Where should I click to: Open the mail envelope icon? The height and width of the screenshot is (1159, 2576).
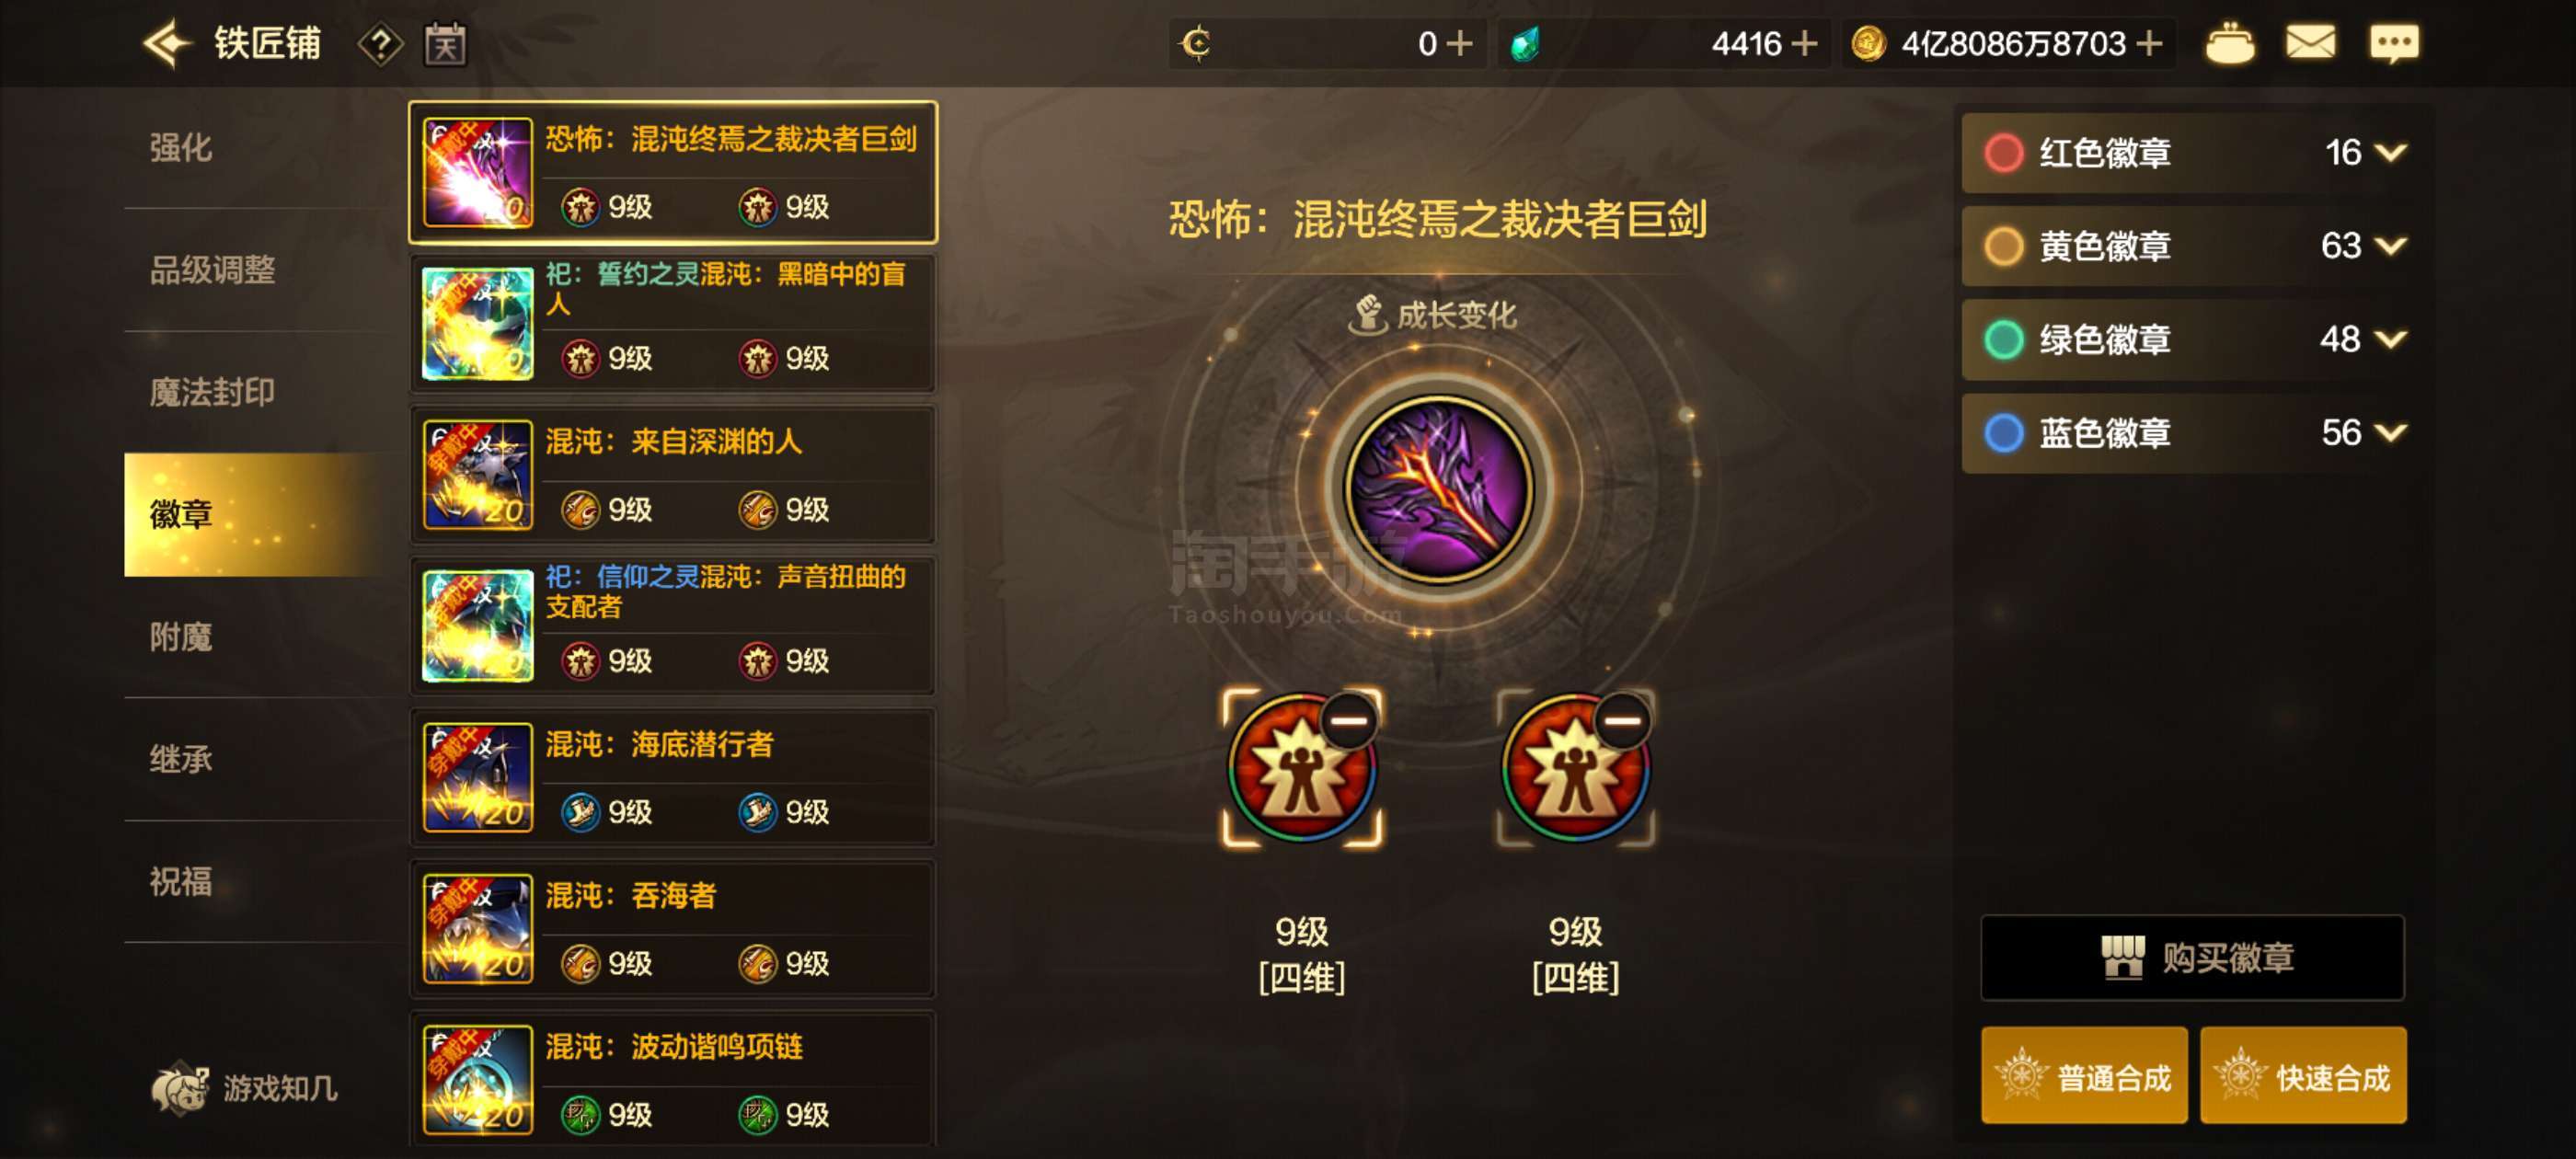(x=2310, y=43)
